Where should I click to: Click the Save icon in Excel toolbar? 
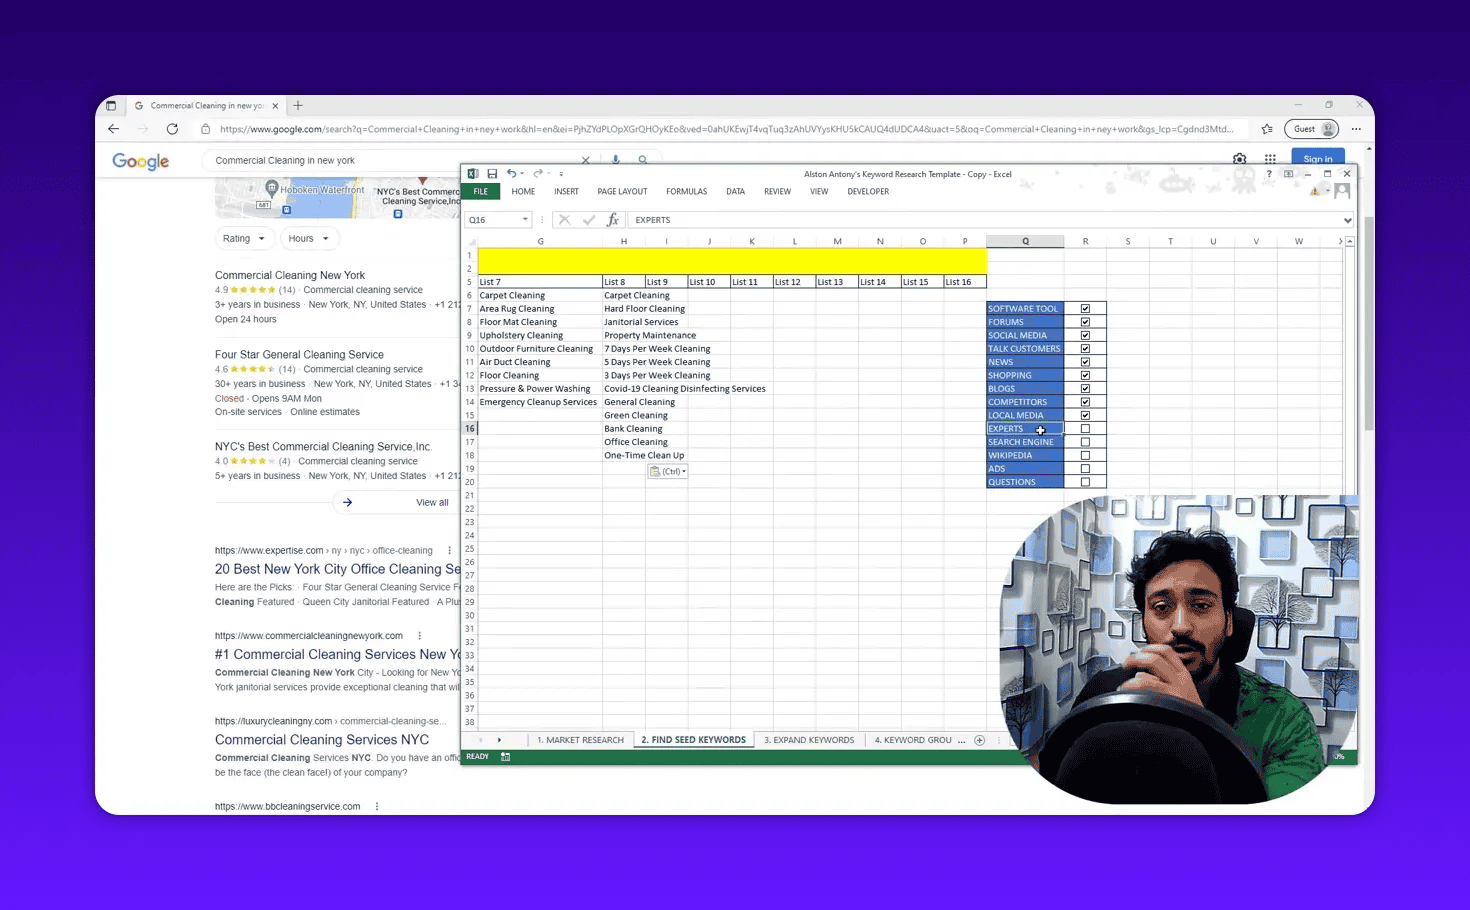492,173
